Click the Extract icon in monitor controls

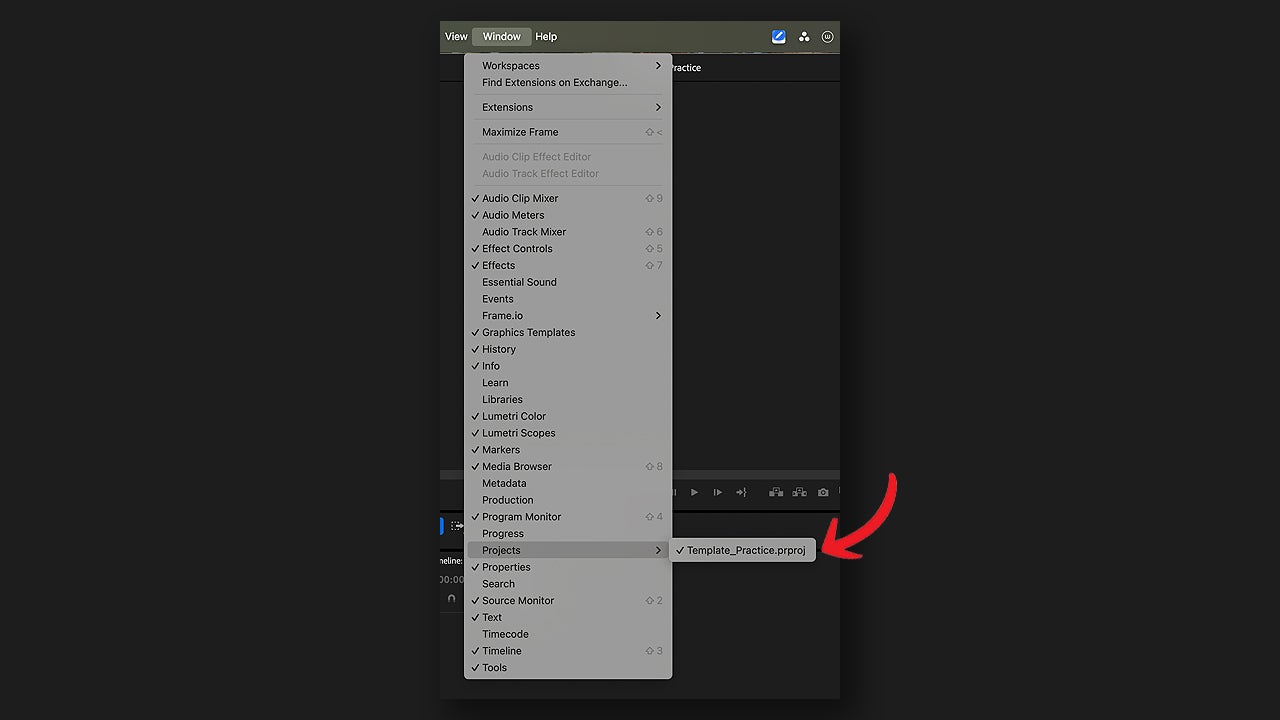coord(799,492)
